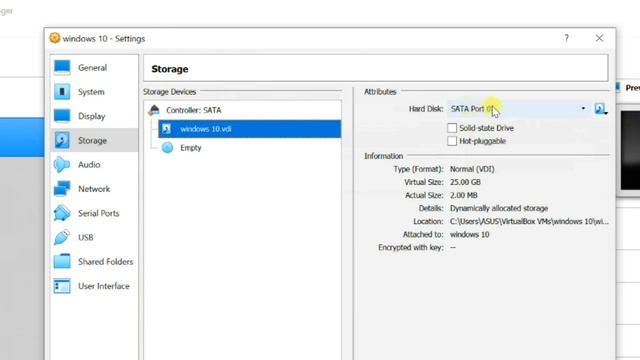Open Shared Folders settings

[x=94, y=262]
